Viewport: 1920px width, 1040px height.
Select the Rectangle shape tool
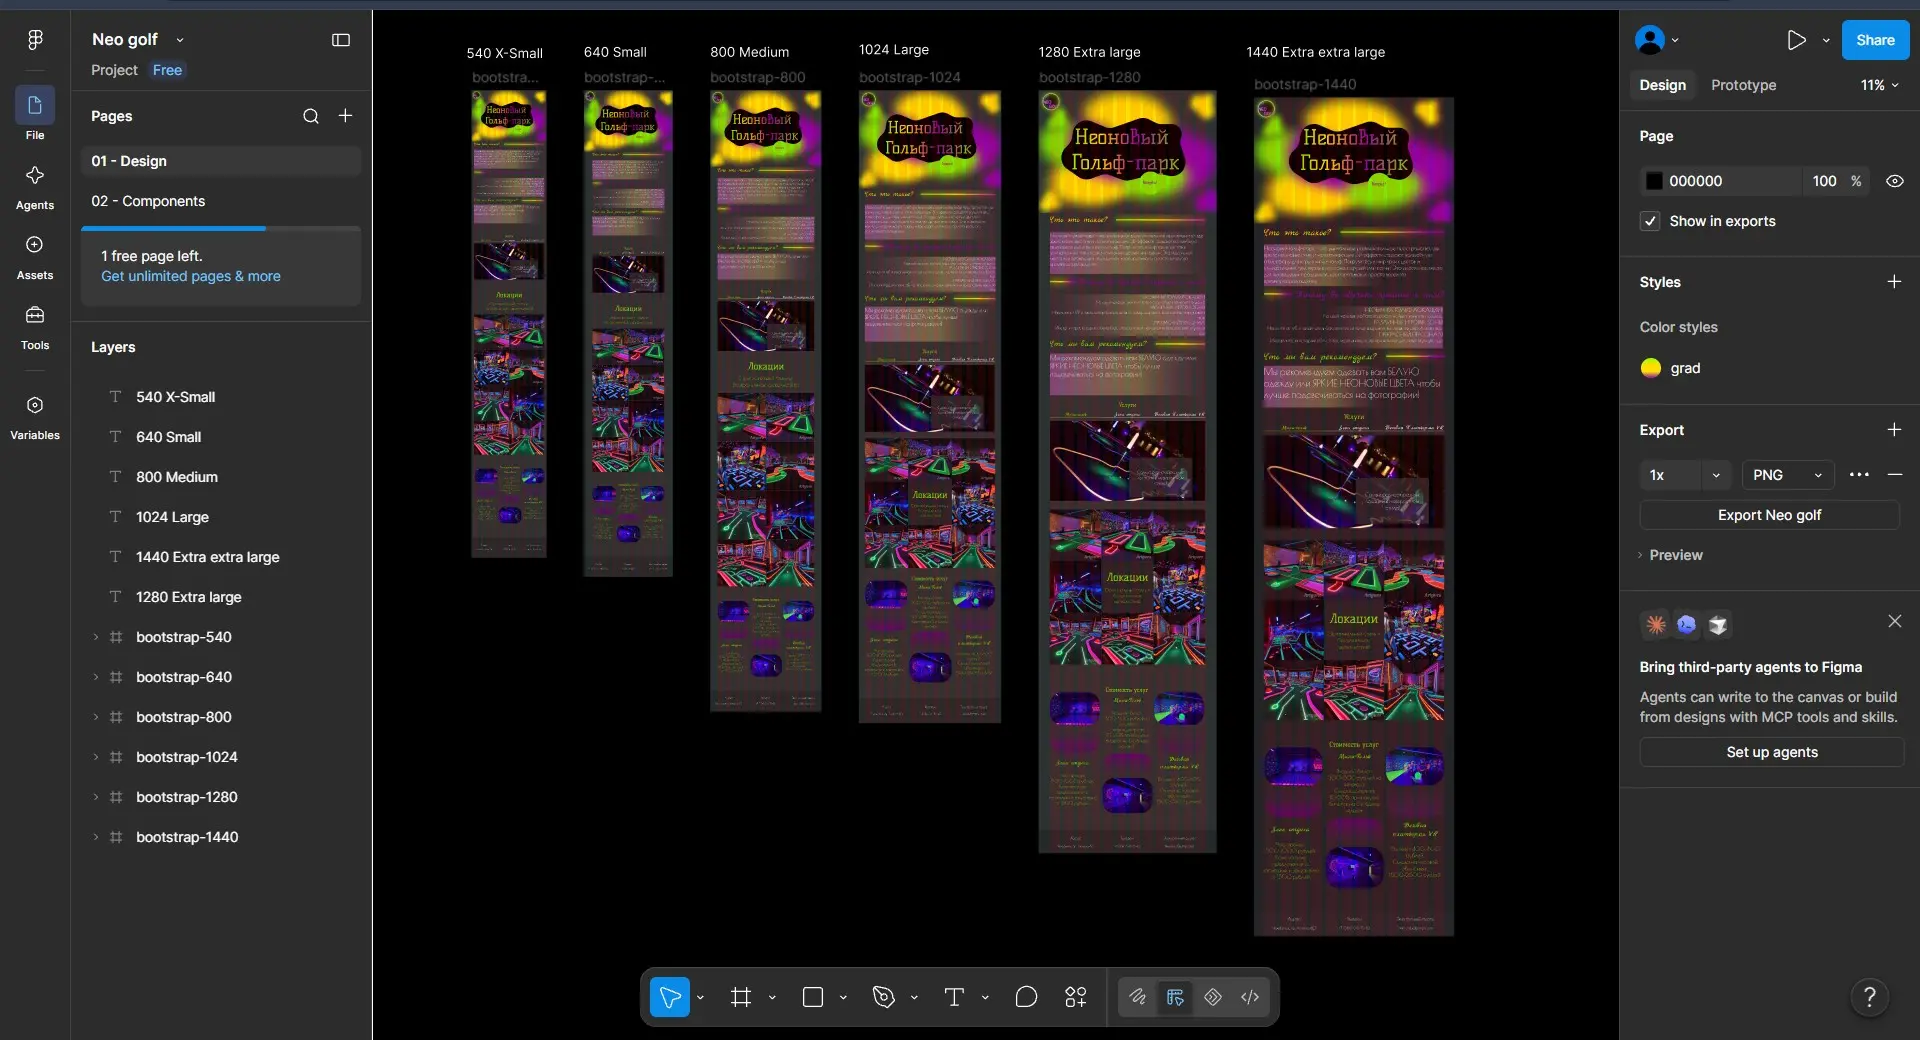(813, 997)
